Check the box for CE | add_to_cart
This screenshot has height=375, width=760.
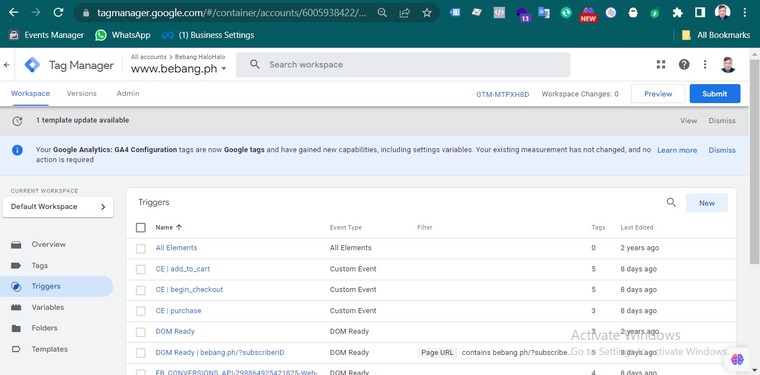(x=141, y=269)
